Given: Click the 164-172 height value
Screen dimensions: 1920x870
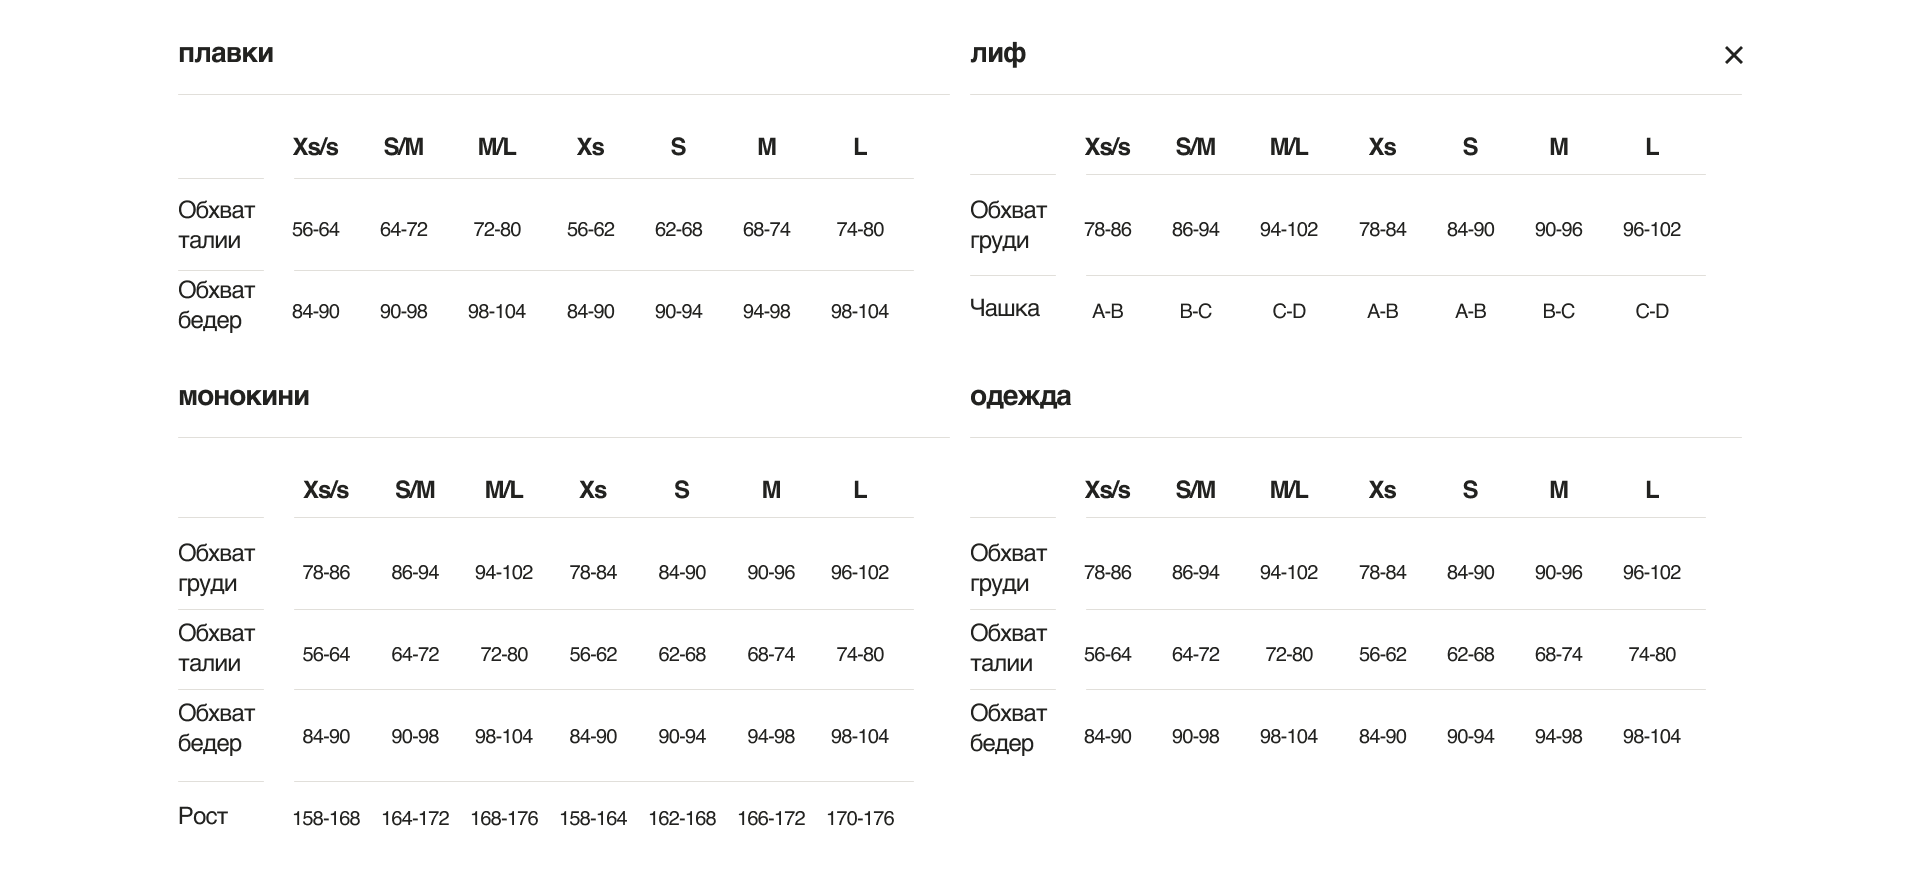Looking at the screenshot, I should tap(415, 818).
